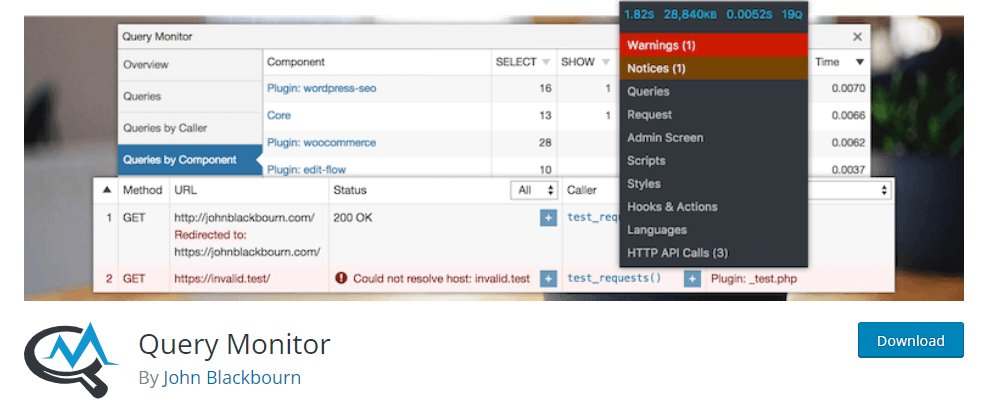Click Plugin: _test.php cell
This screenshot has width=1002, height=416.
click(x=753, y=279)
